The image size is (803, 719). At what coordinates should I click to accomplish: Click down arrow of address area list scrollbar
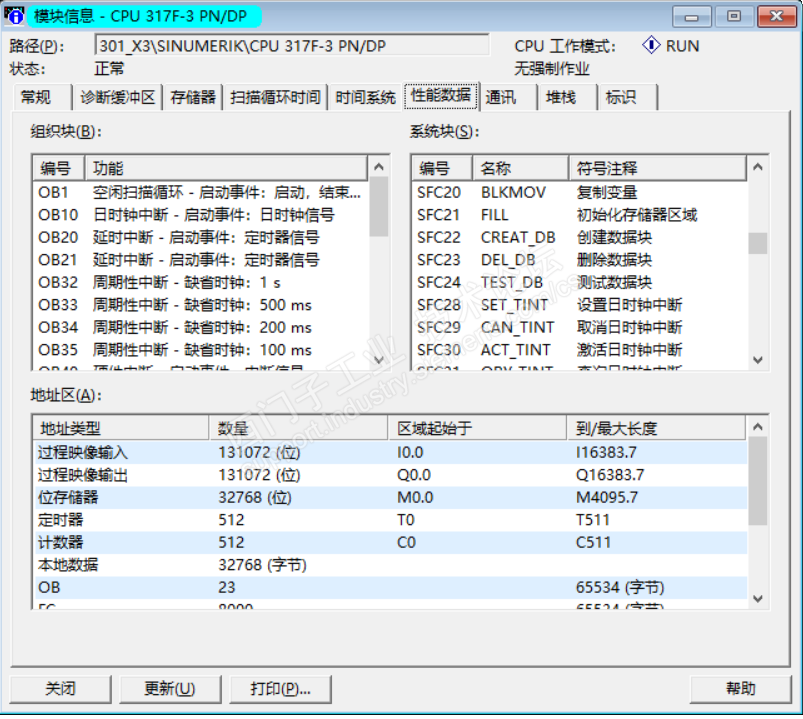(x=758, y=598)
